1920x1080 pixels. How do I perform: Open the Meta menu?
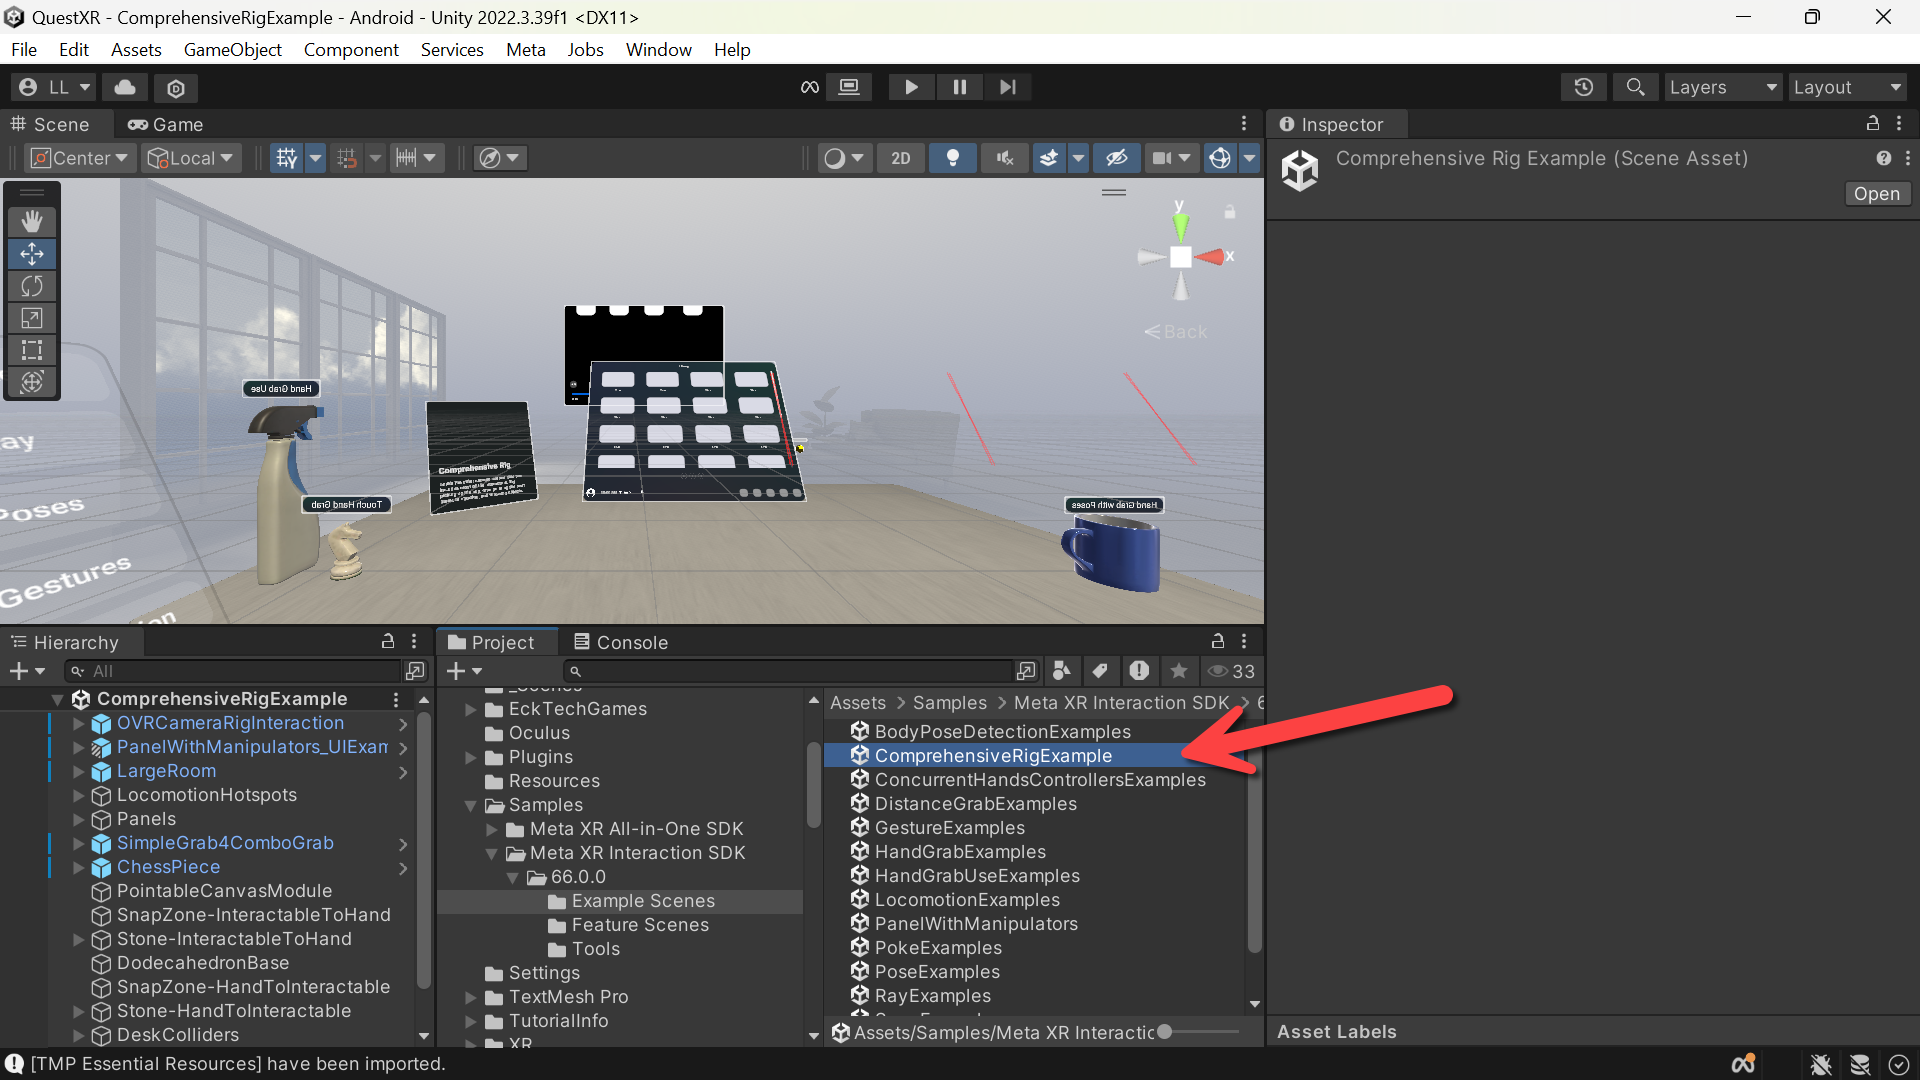click(525, 49)
